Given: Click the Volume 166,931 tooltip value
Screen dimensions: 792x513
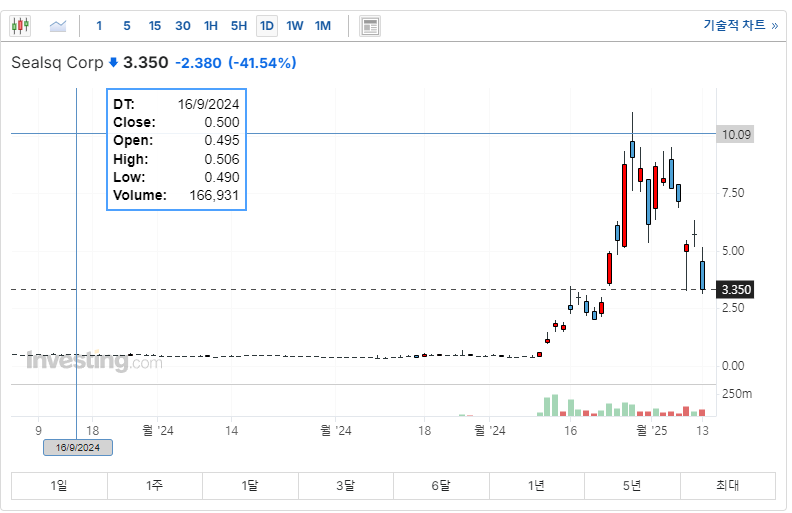Looking at the screenshot, I should coord(214,195).
